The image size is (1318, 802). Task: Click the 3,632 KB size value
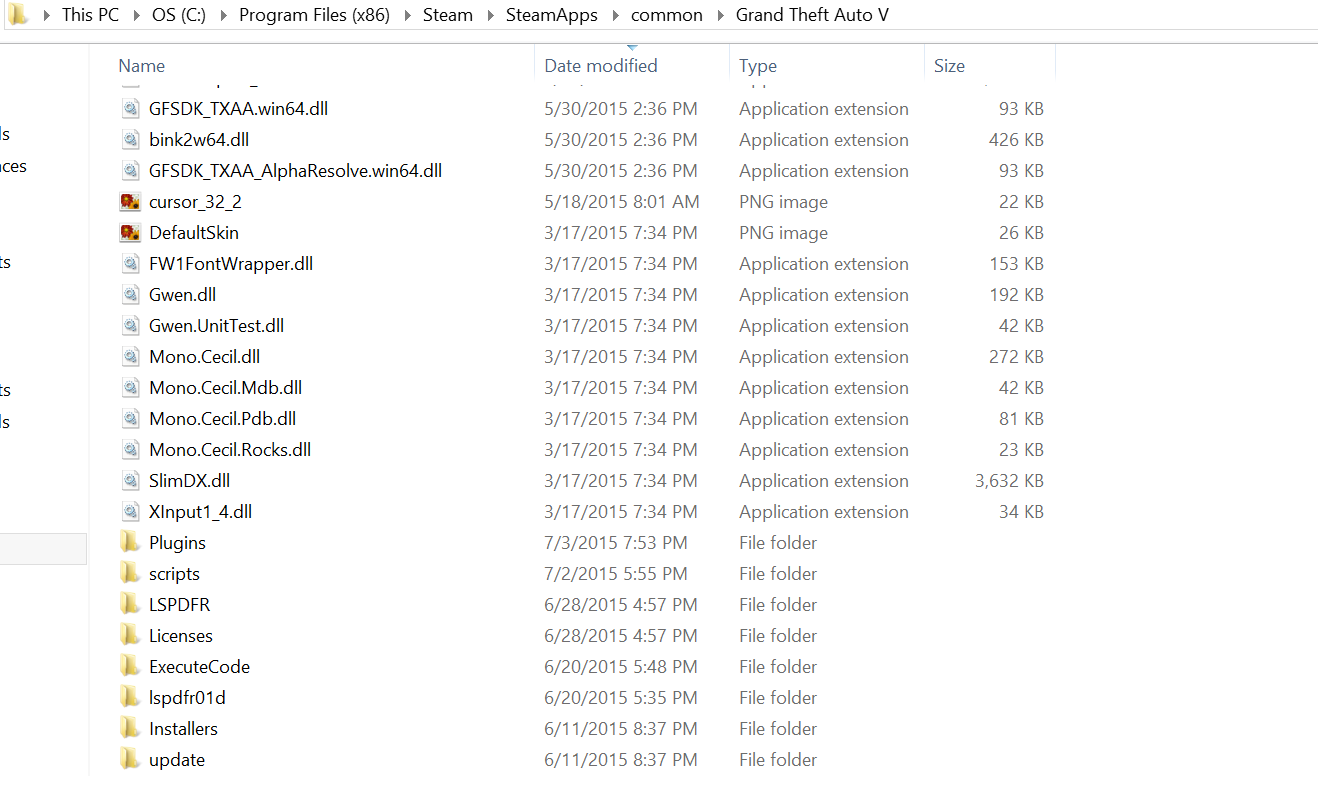1009,481
